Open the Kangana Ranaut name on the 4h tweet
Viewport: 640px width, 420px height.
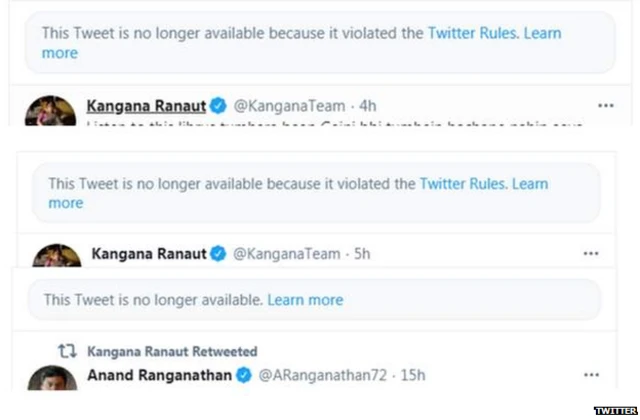click(x=145, y=105)
